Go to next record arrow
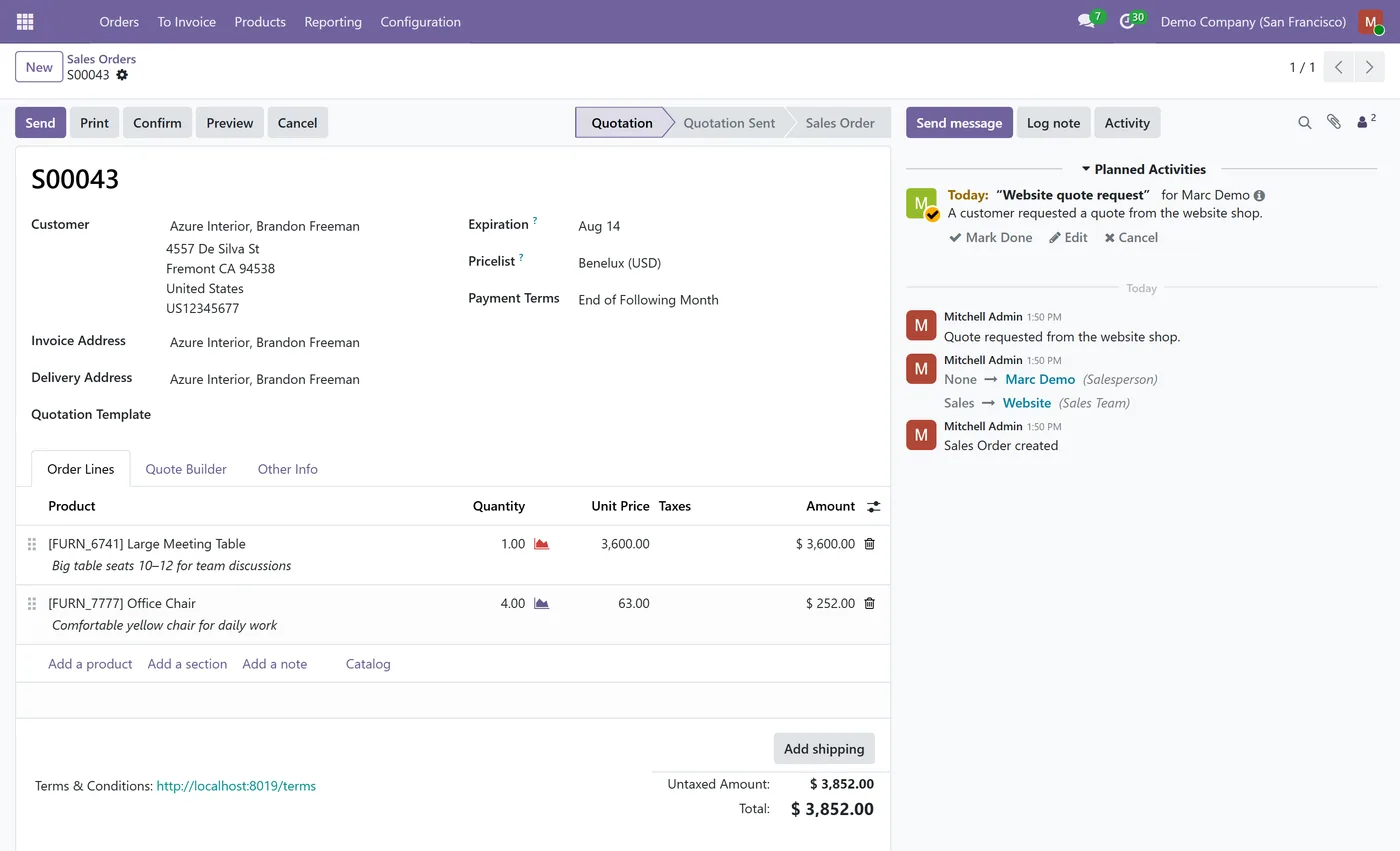 1369,67
